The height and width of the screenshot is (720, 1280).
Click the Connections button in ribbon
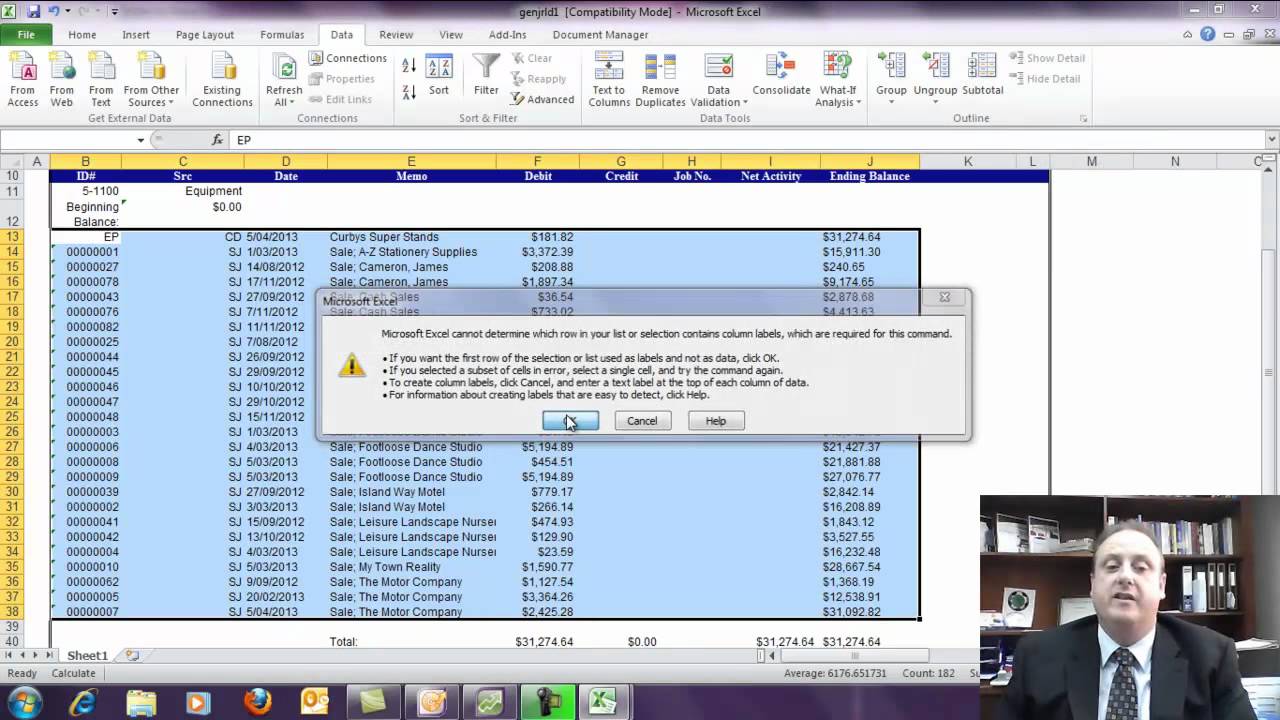point(347,58)
